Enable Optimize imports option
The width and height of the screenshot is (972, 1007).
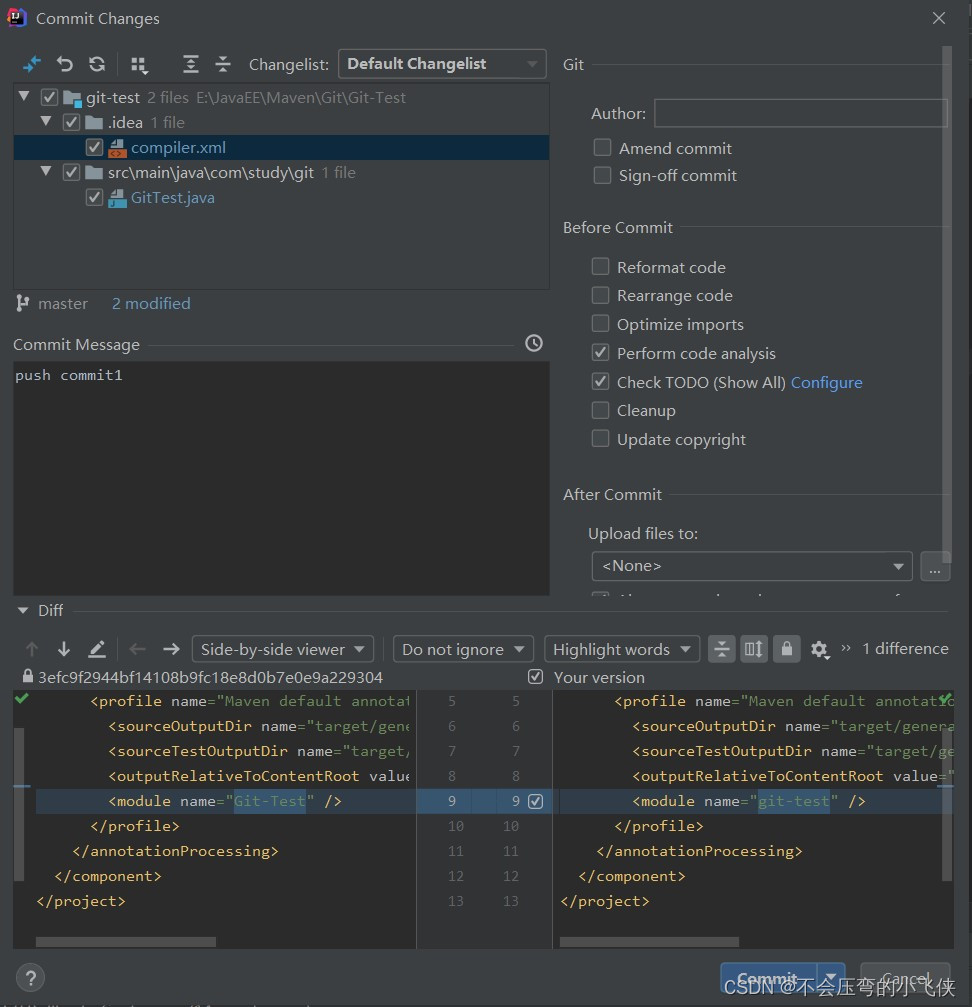(x=600, y=324)
